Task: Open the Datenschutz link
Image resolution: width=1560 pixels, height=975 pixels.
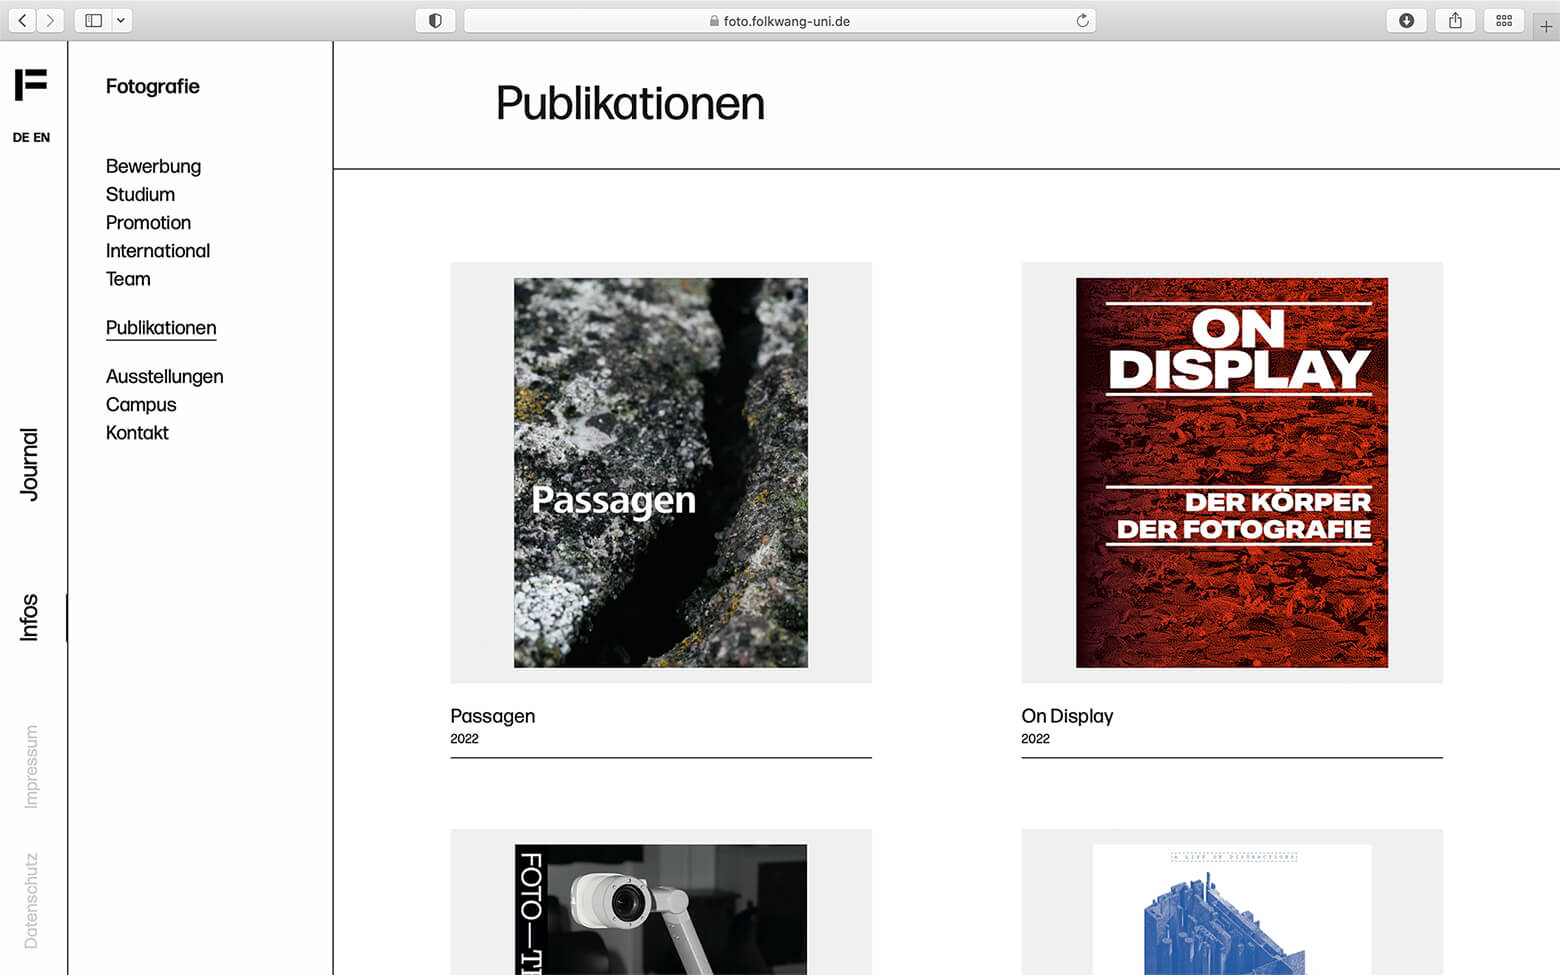Action: tap(31, 900)
